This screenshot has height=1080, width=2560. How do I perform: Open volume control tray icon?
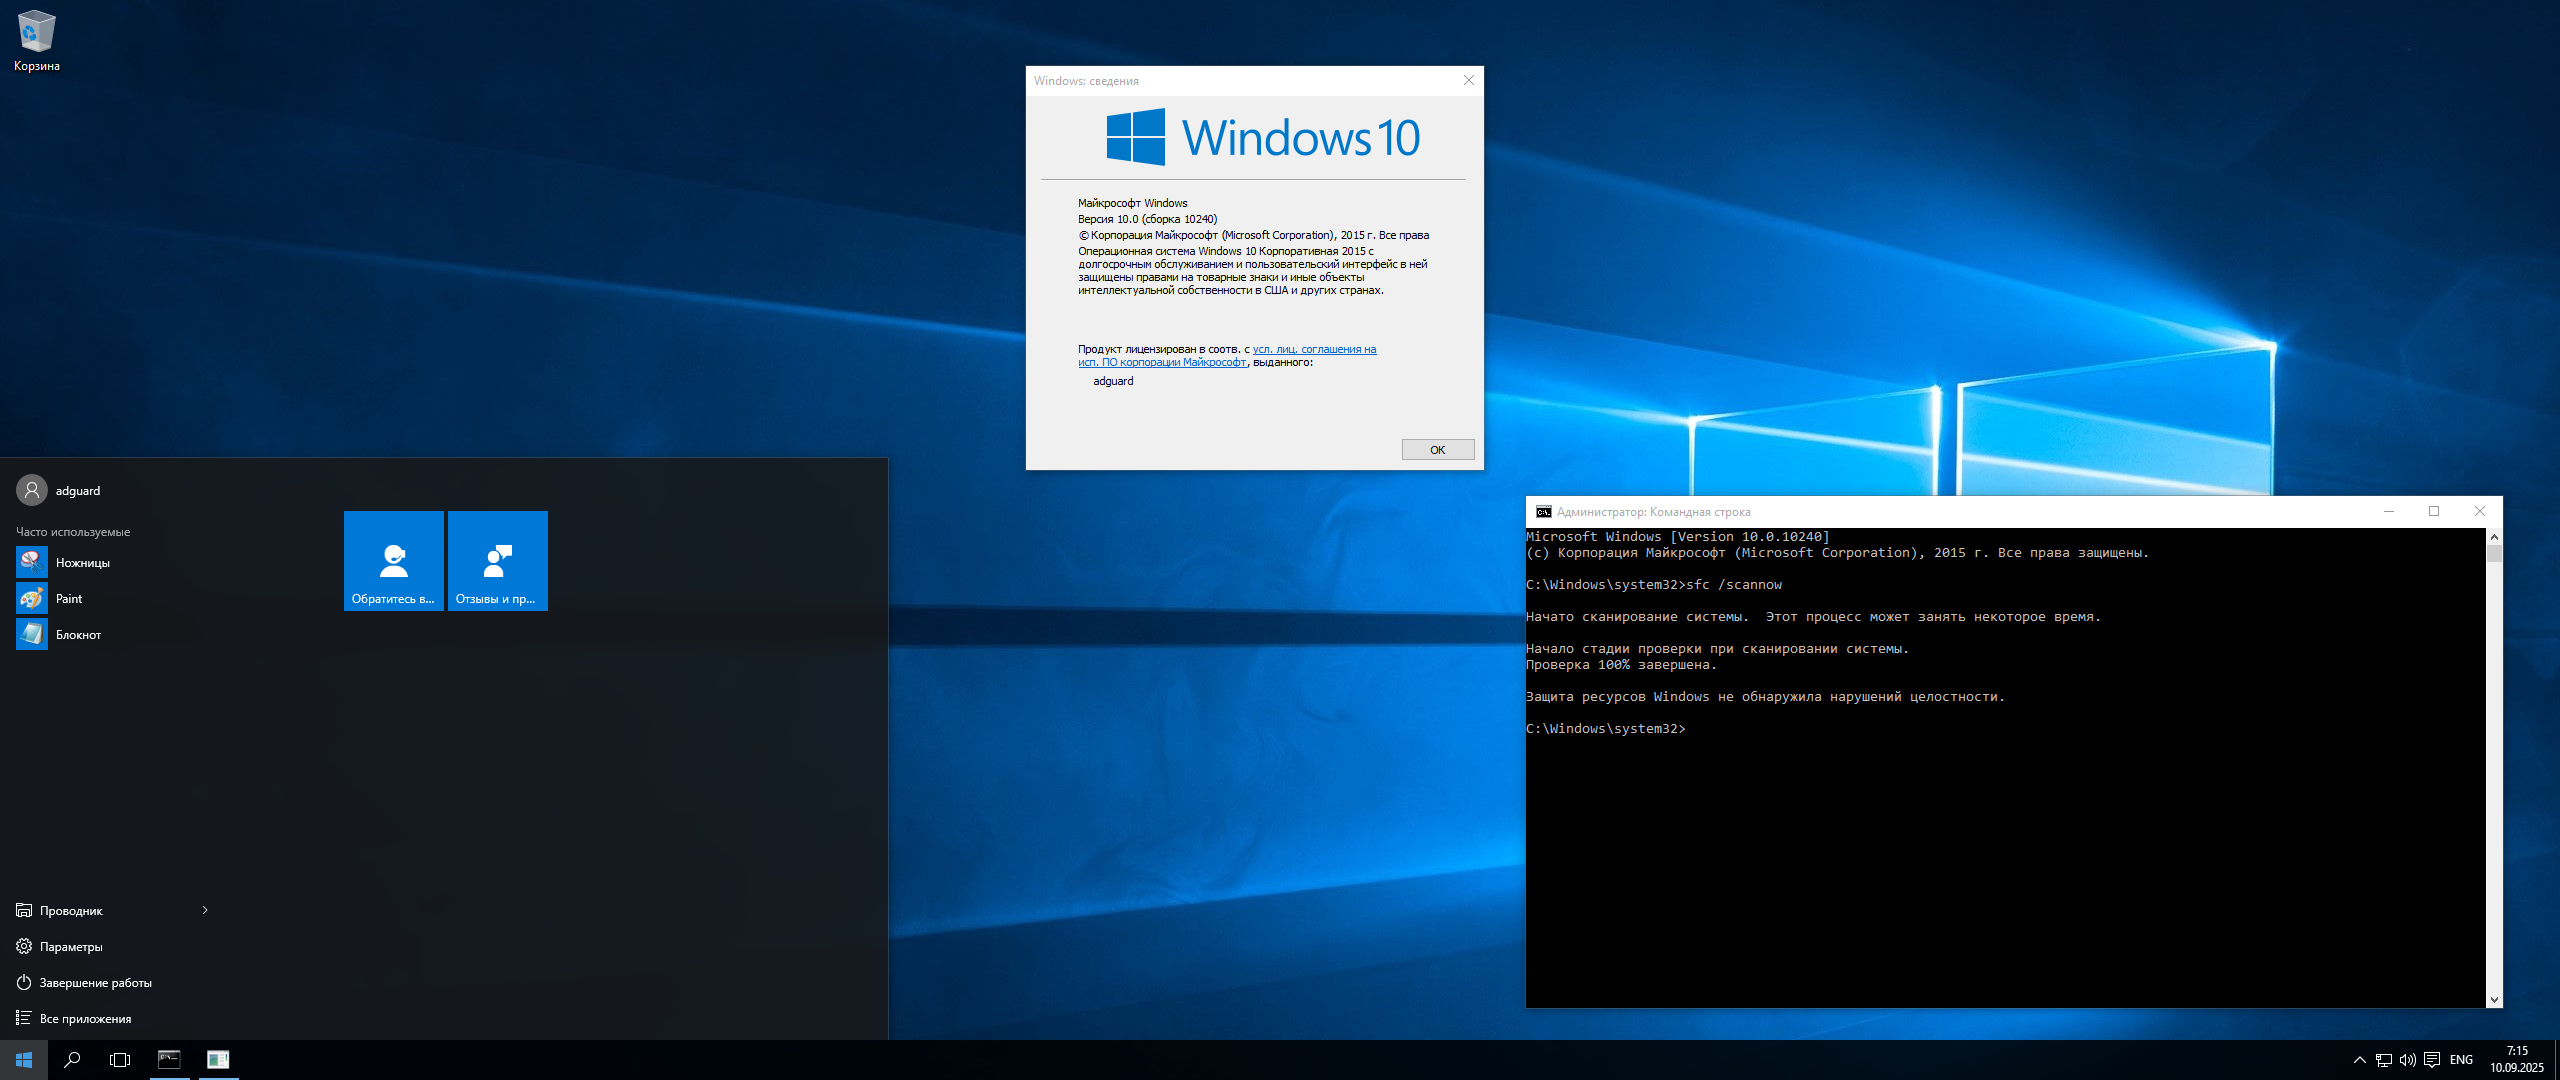(x=2408, y=1060)
